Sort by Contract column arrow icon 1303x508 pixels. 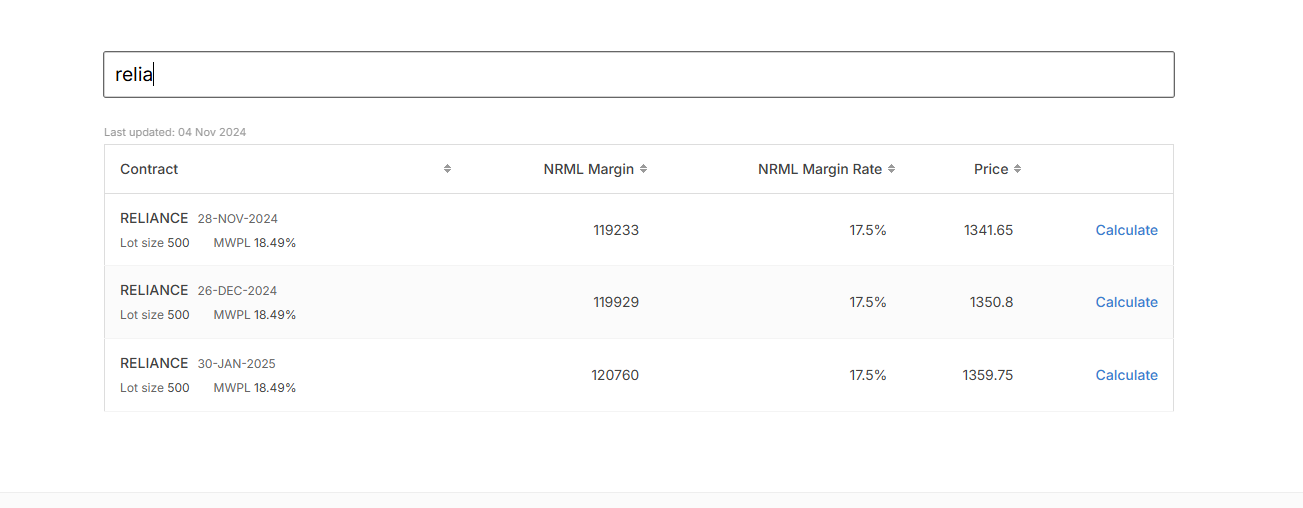point(447,169)
